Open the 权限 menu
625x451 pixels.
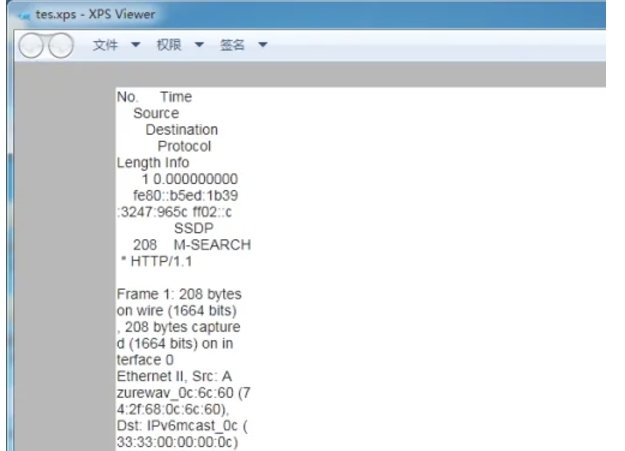pyautogui.click(x=169, y=45)
